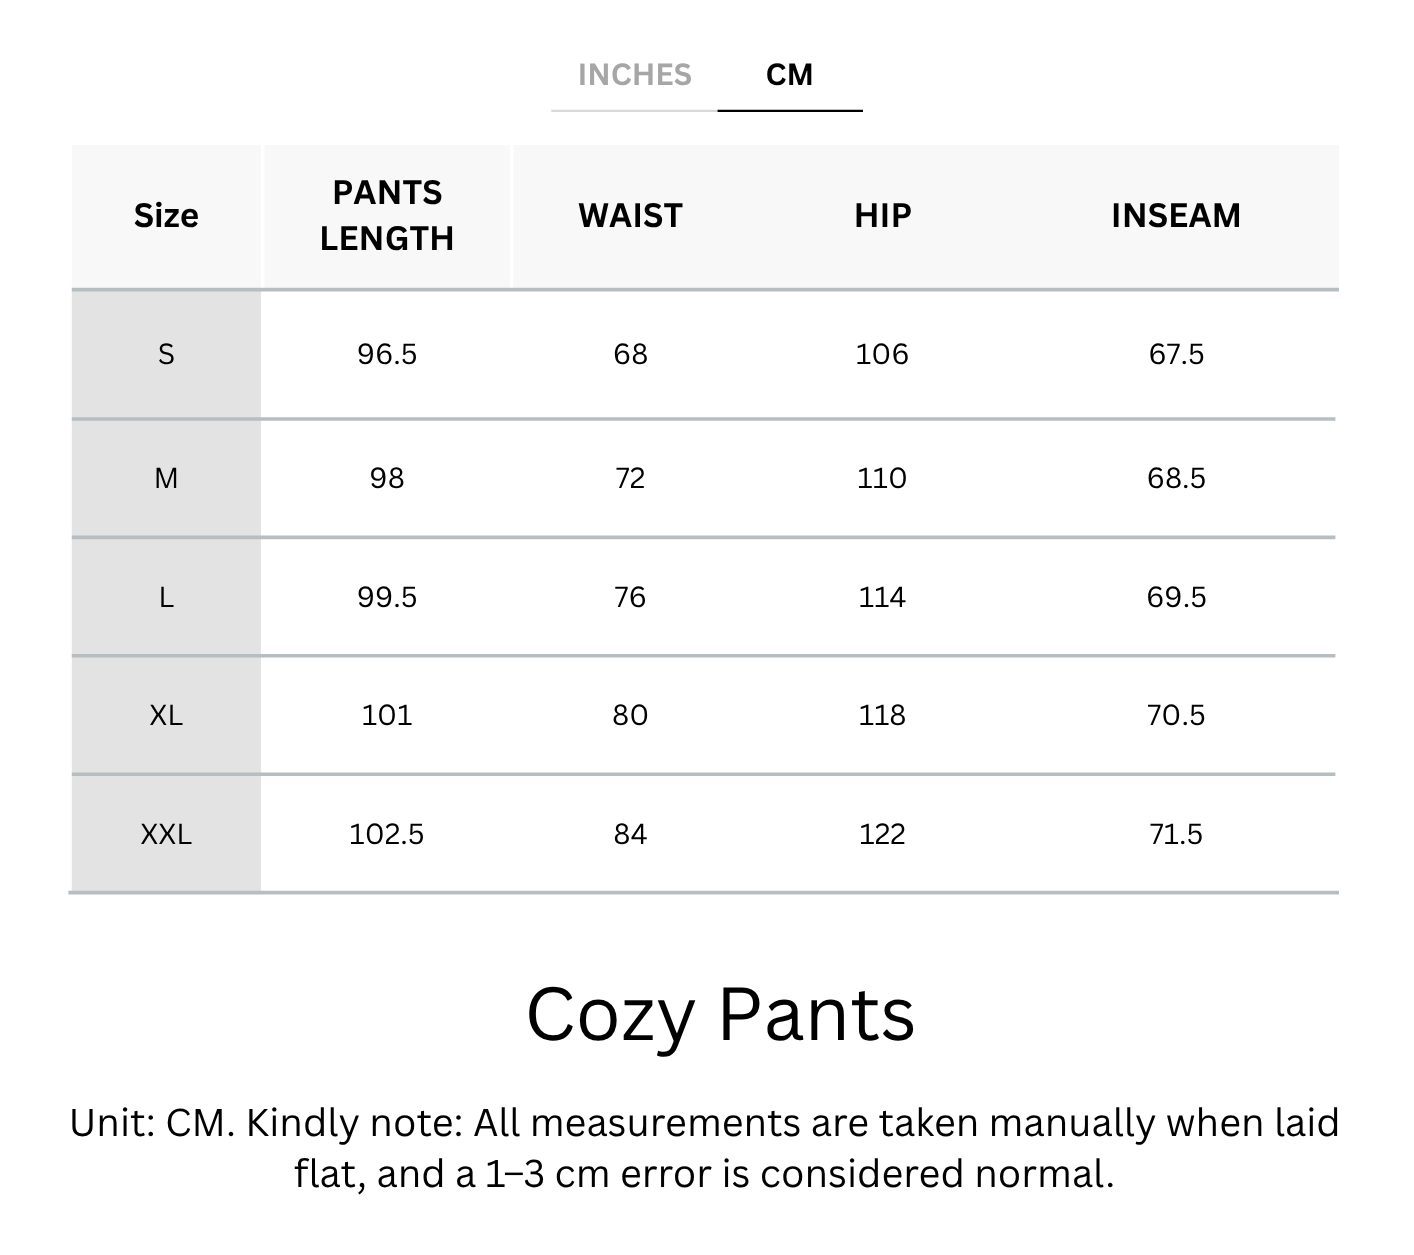Image resolution: width=1414 pixels, height=1255 pixels.
Task: Click the Size column header
Action: coord(166,216)
